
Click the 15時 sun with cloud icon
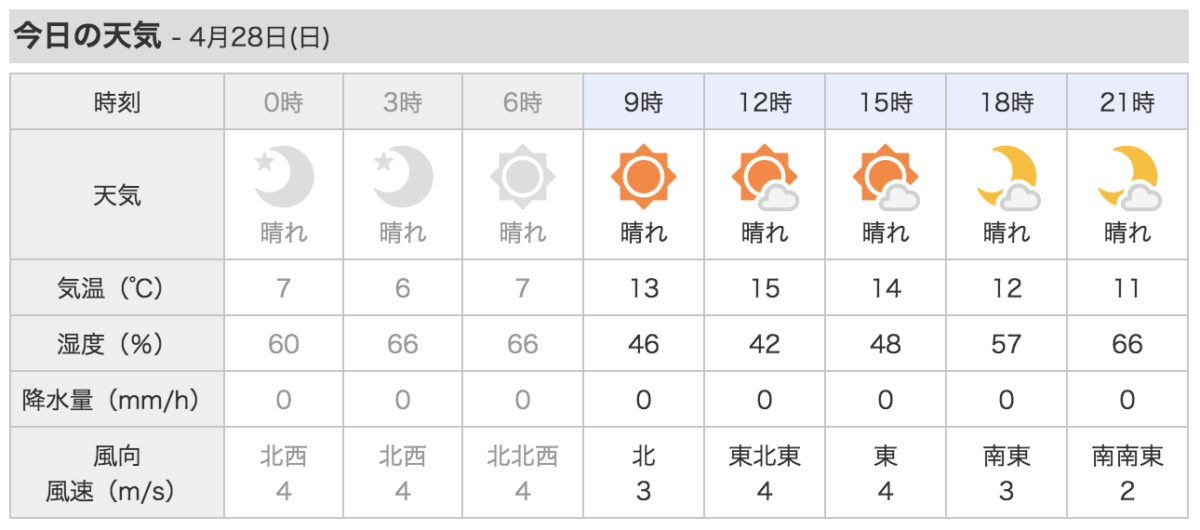tap(886, 177)
